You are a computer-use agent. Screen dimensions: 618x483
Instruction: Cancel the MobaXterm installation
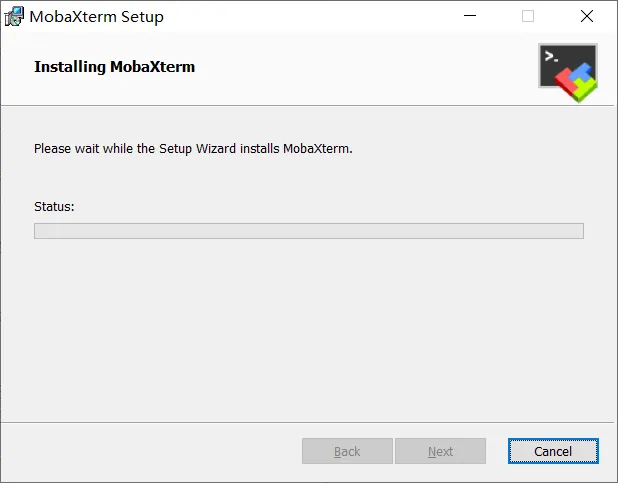click(x=553, y=451)
